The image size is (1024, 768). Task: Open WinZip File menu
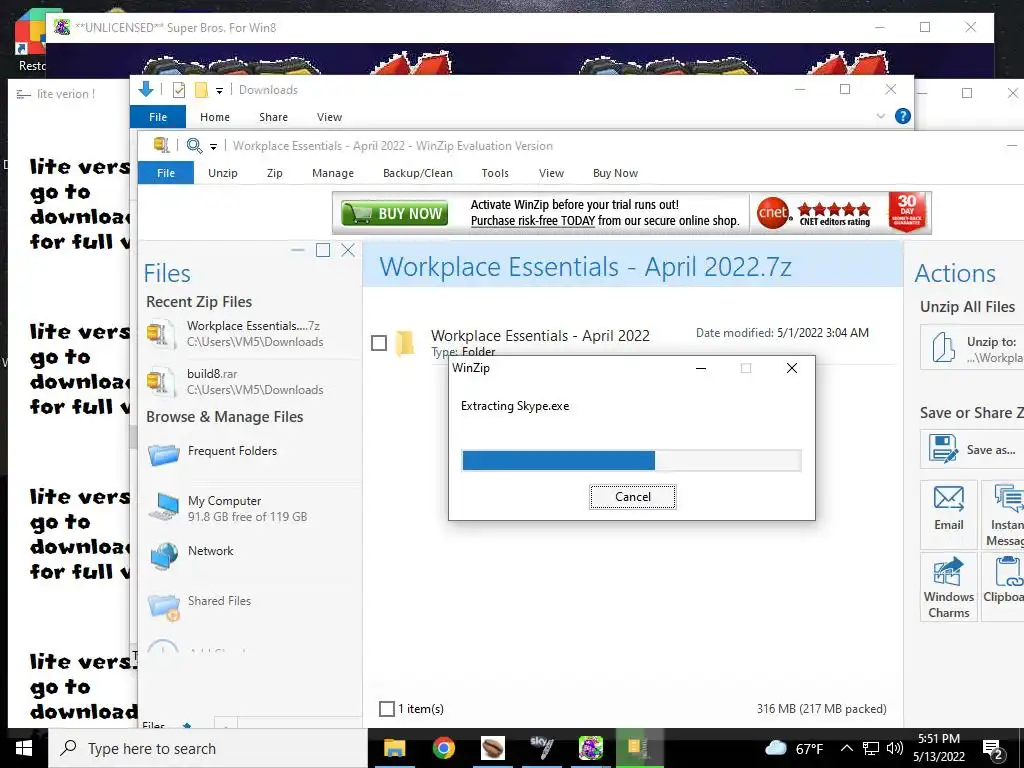pyautogui.click(x=166, y=173)
